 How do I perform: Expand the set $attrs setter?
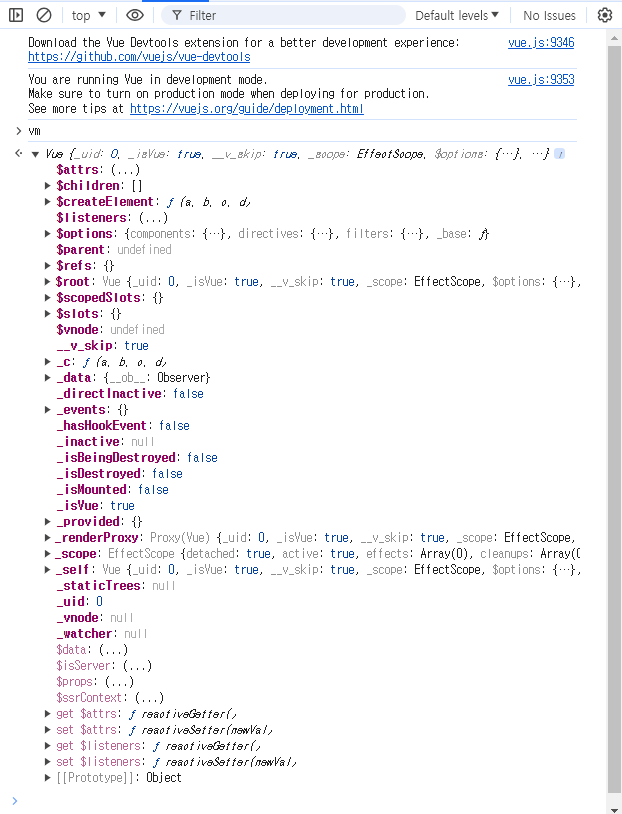(47, 730)
